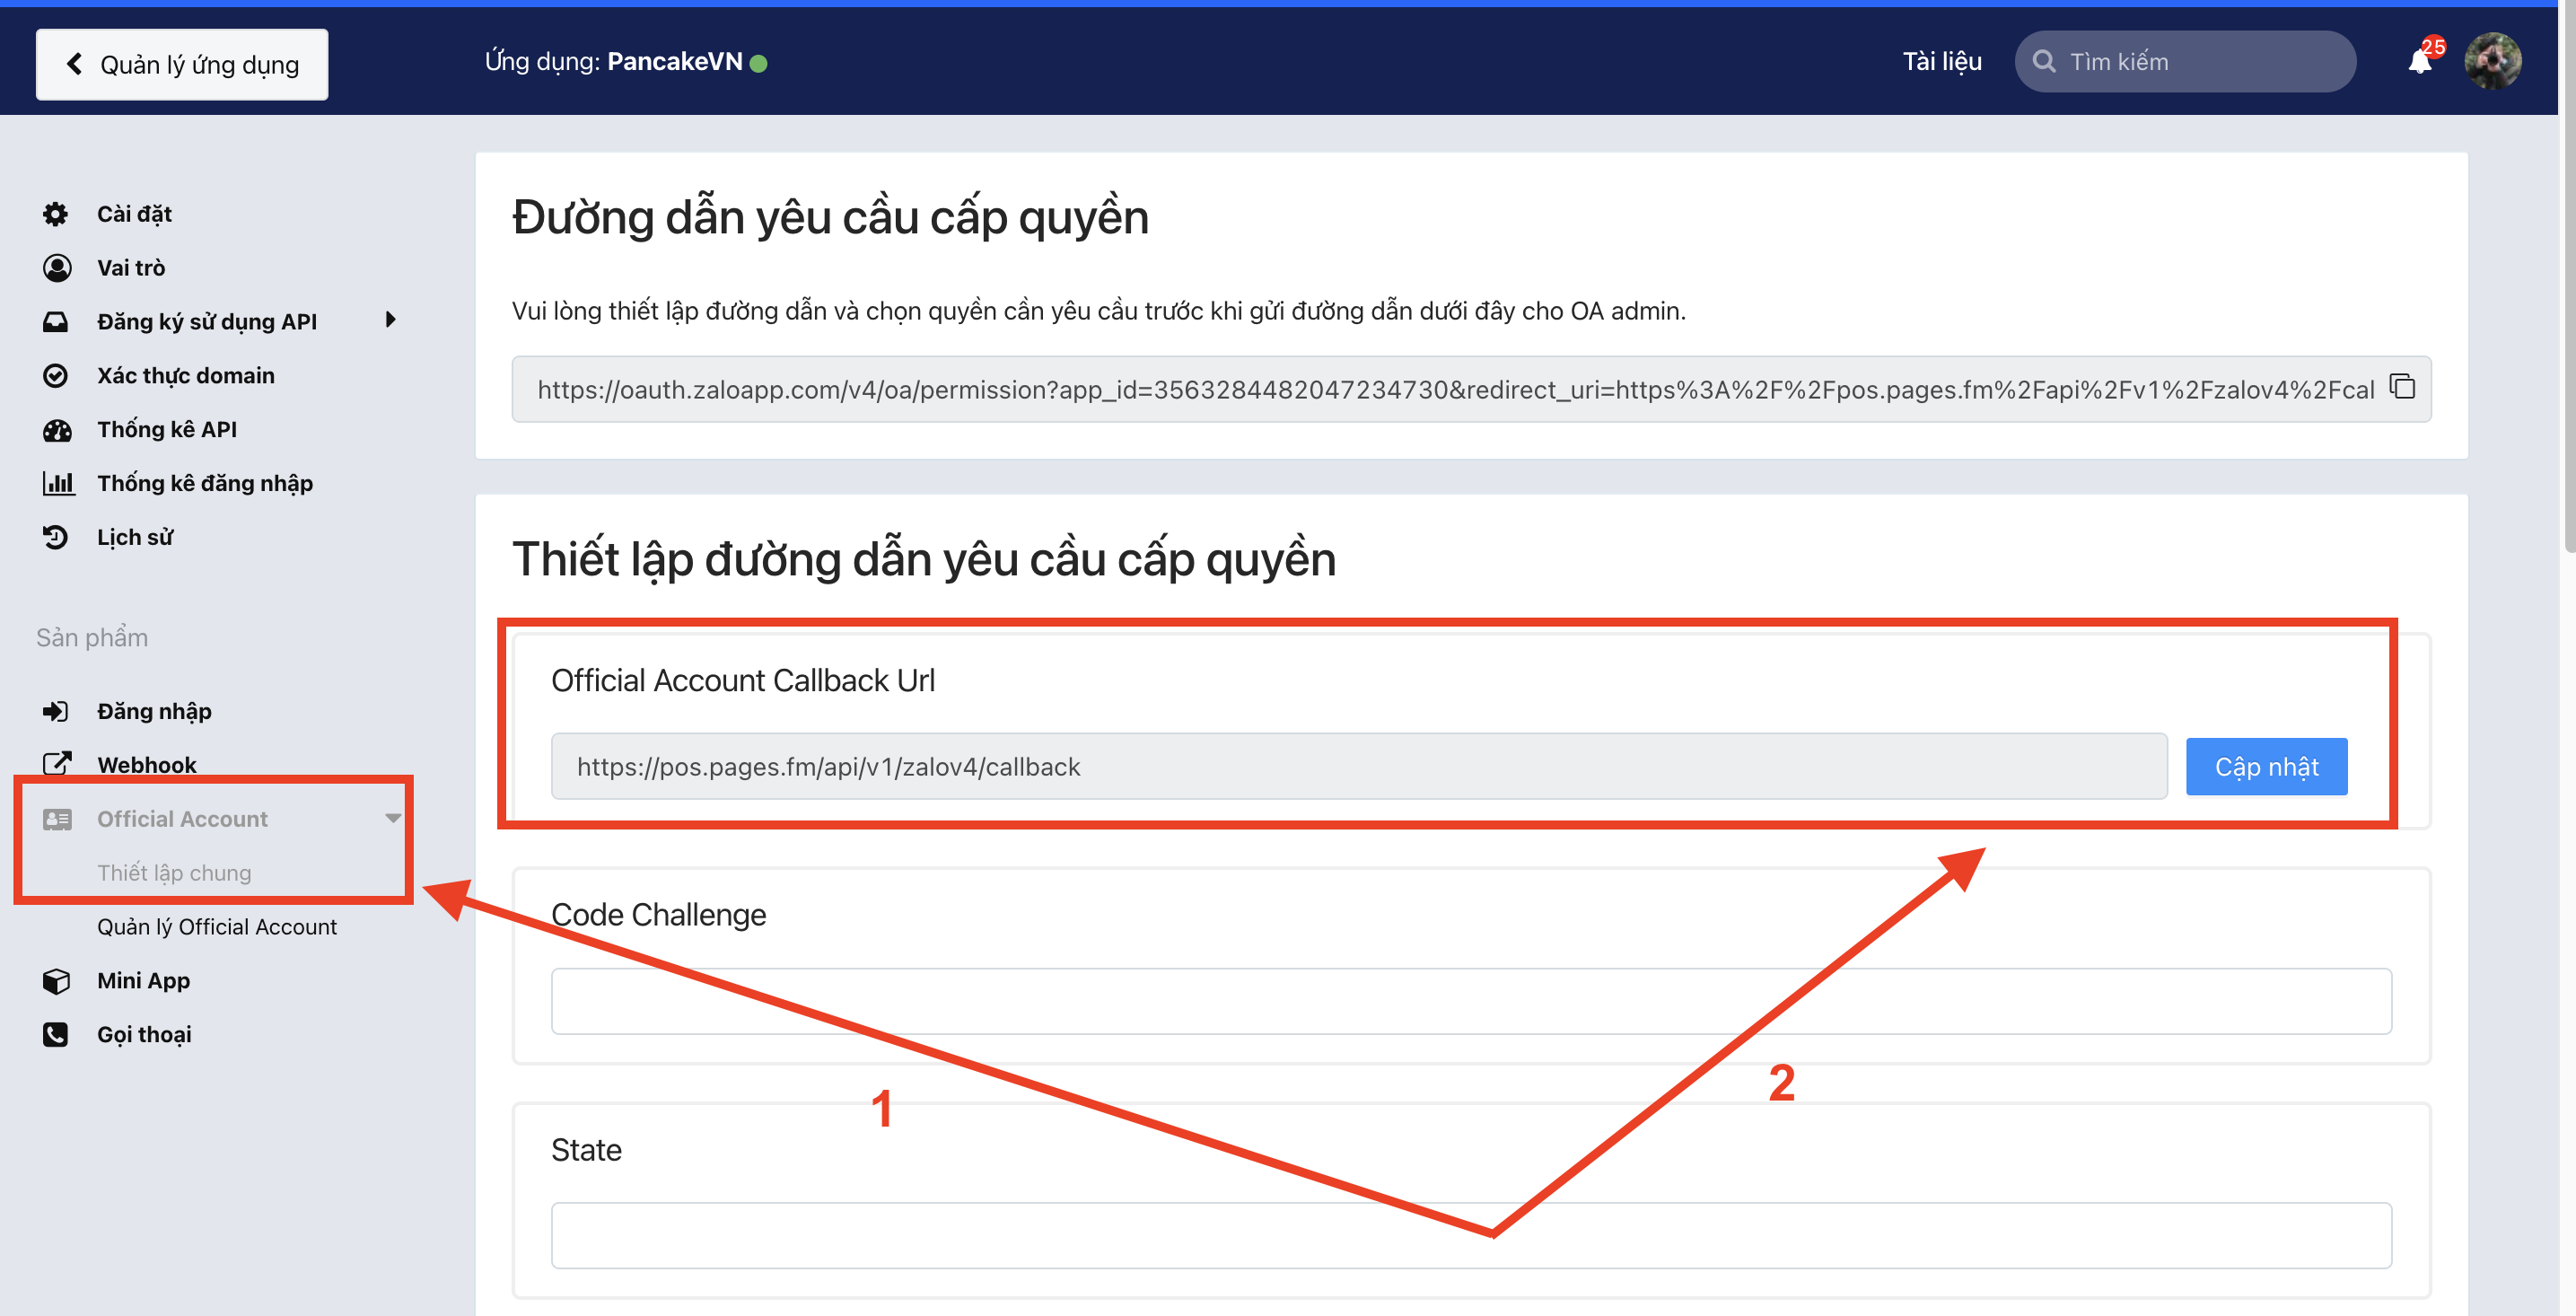Click the Webhook external link icon
Image resolution: width=2576 pixels, height=1316 pixels.
click(x=56, y=764)
